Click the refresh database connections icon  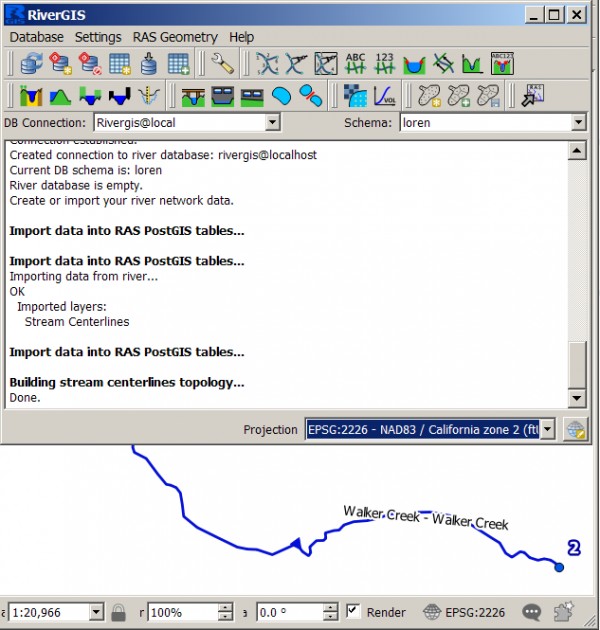(x=32, y=65)
